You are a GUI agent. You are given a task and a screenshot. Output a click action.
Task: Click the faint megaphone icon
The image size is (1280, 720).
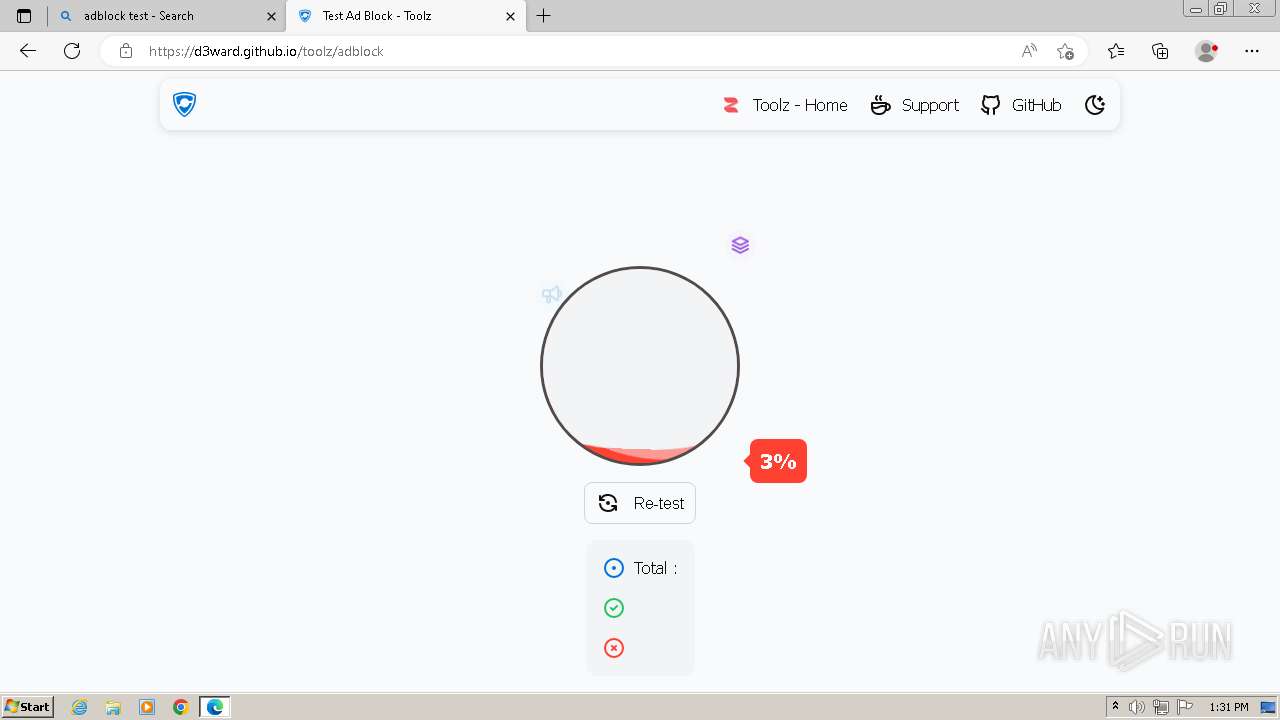[x=551, y=294]
